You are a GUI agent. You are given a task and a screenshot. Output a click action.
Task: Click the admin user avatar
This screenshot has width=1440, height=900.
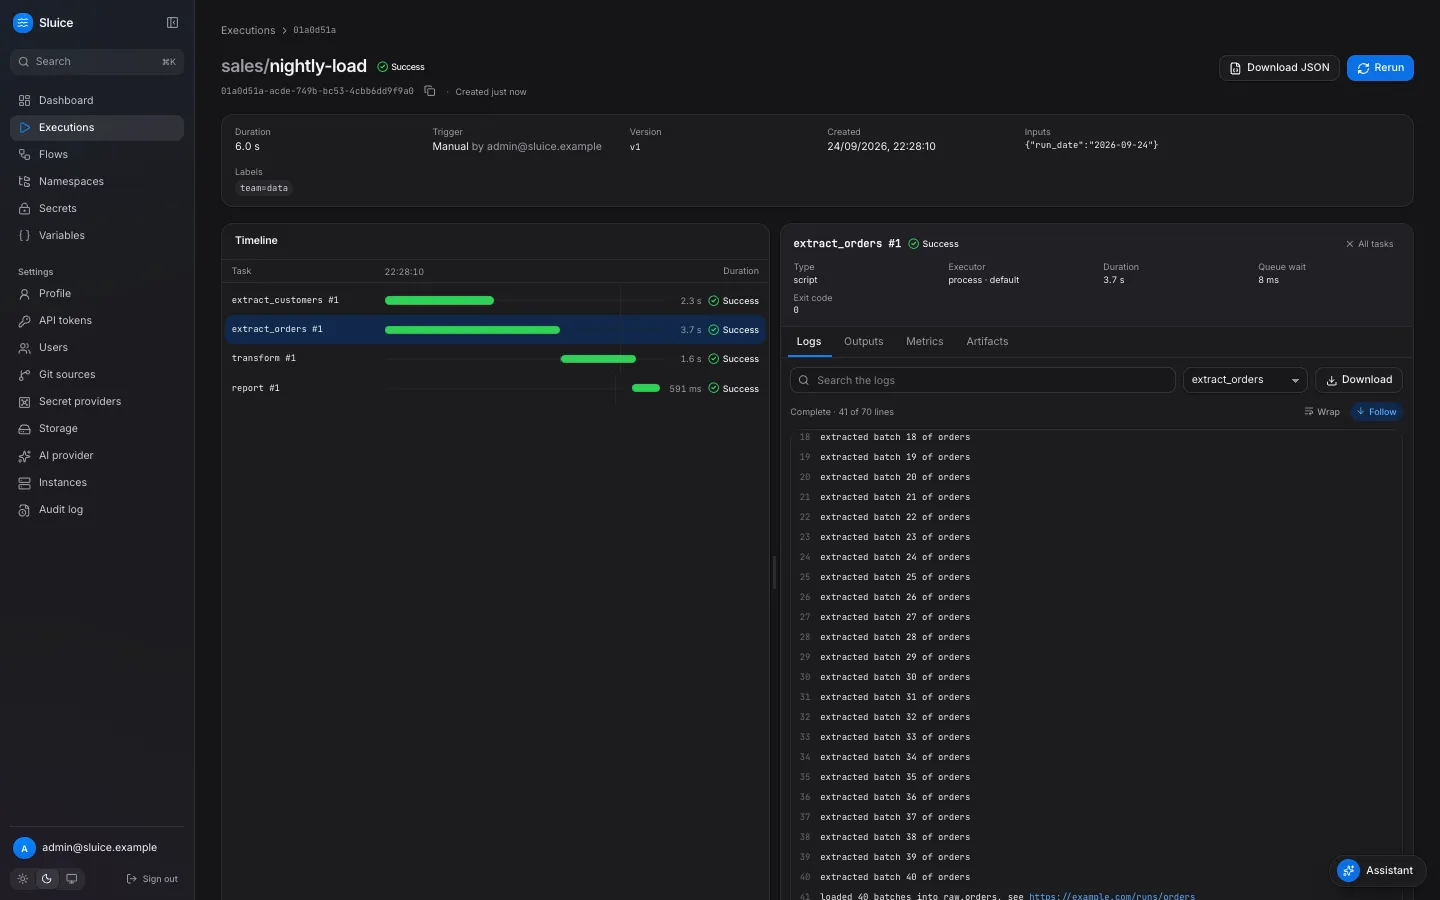pyautogui.click(x=24, y=848)
